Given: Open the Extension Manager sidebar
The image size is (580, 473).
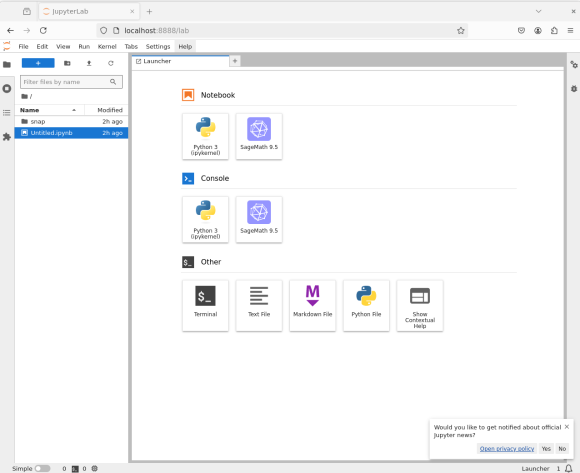Looking at the screenshot, I should (7, 137).
